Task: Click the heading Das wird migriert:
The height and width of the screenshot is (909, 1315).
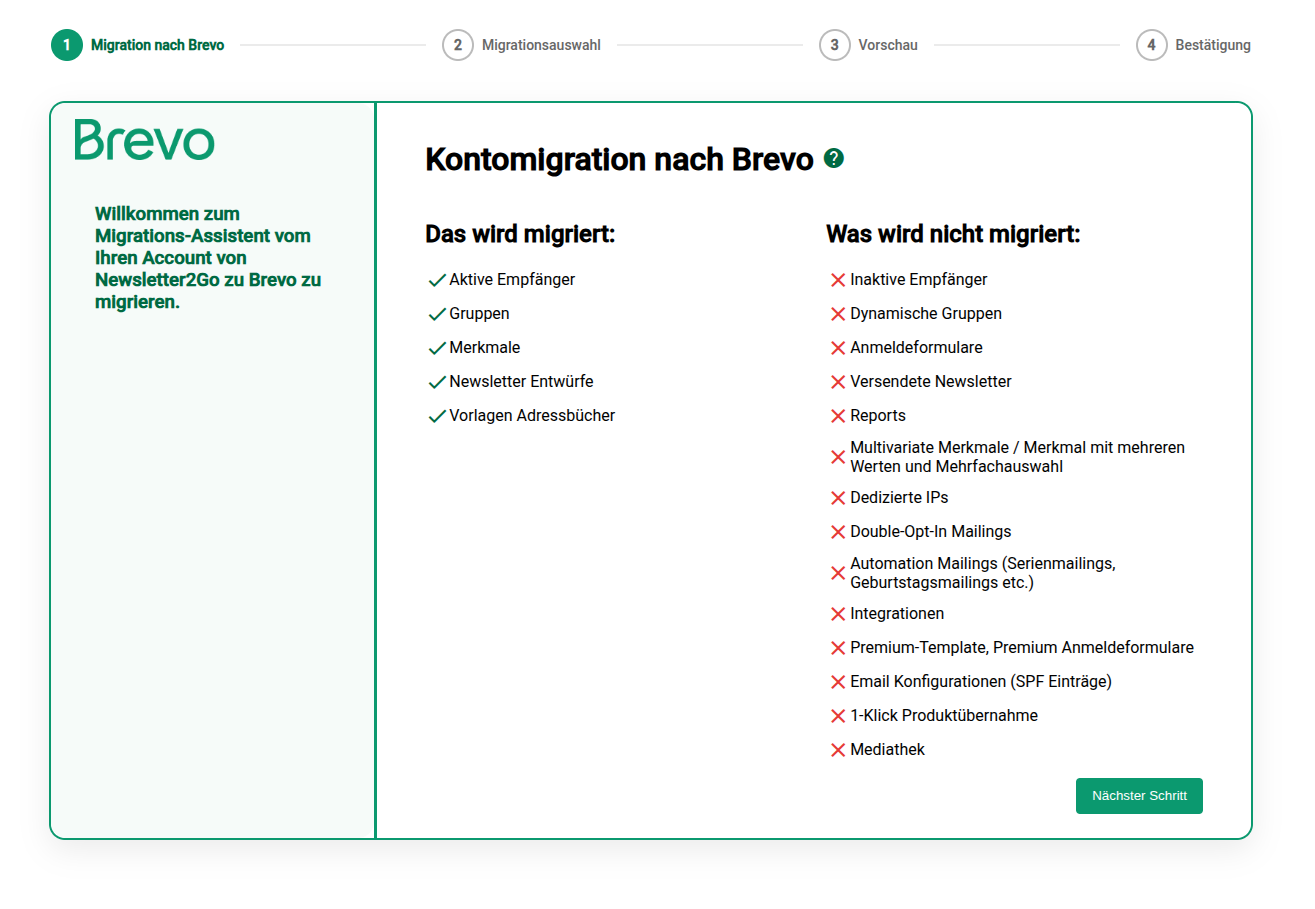Action: click(x=520, y=234)
